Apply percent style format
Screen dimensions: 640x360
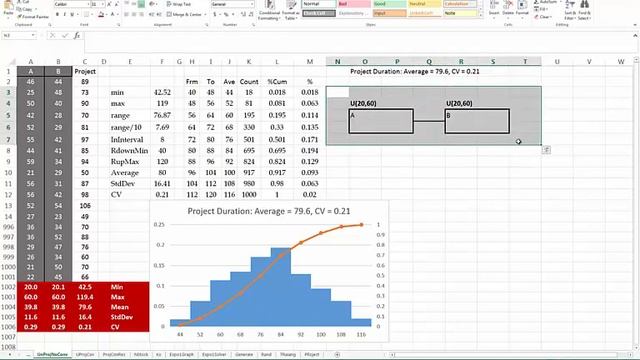(x=226, y=15)
